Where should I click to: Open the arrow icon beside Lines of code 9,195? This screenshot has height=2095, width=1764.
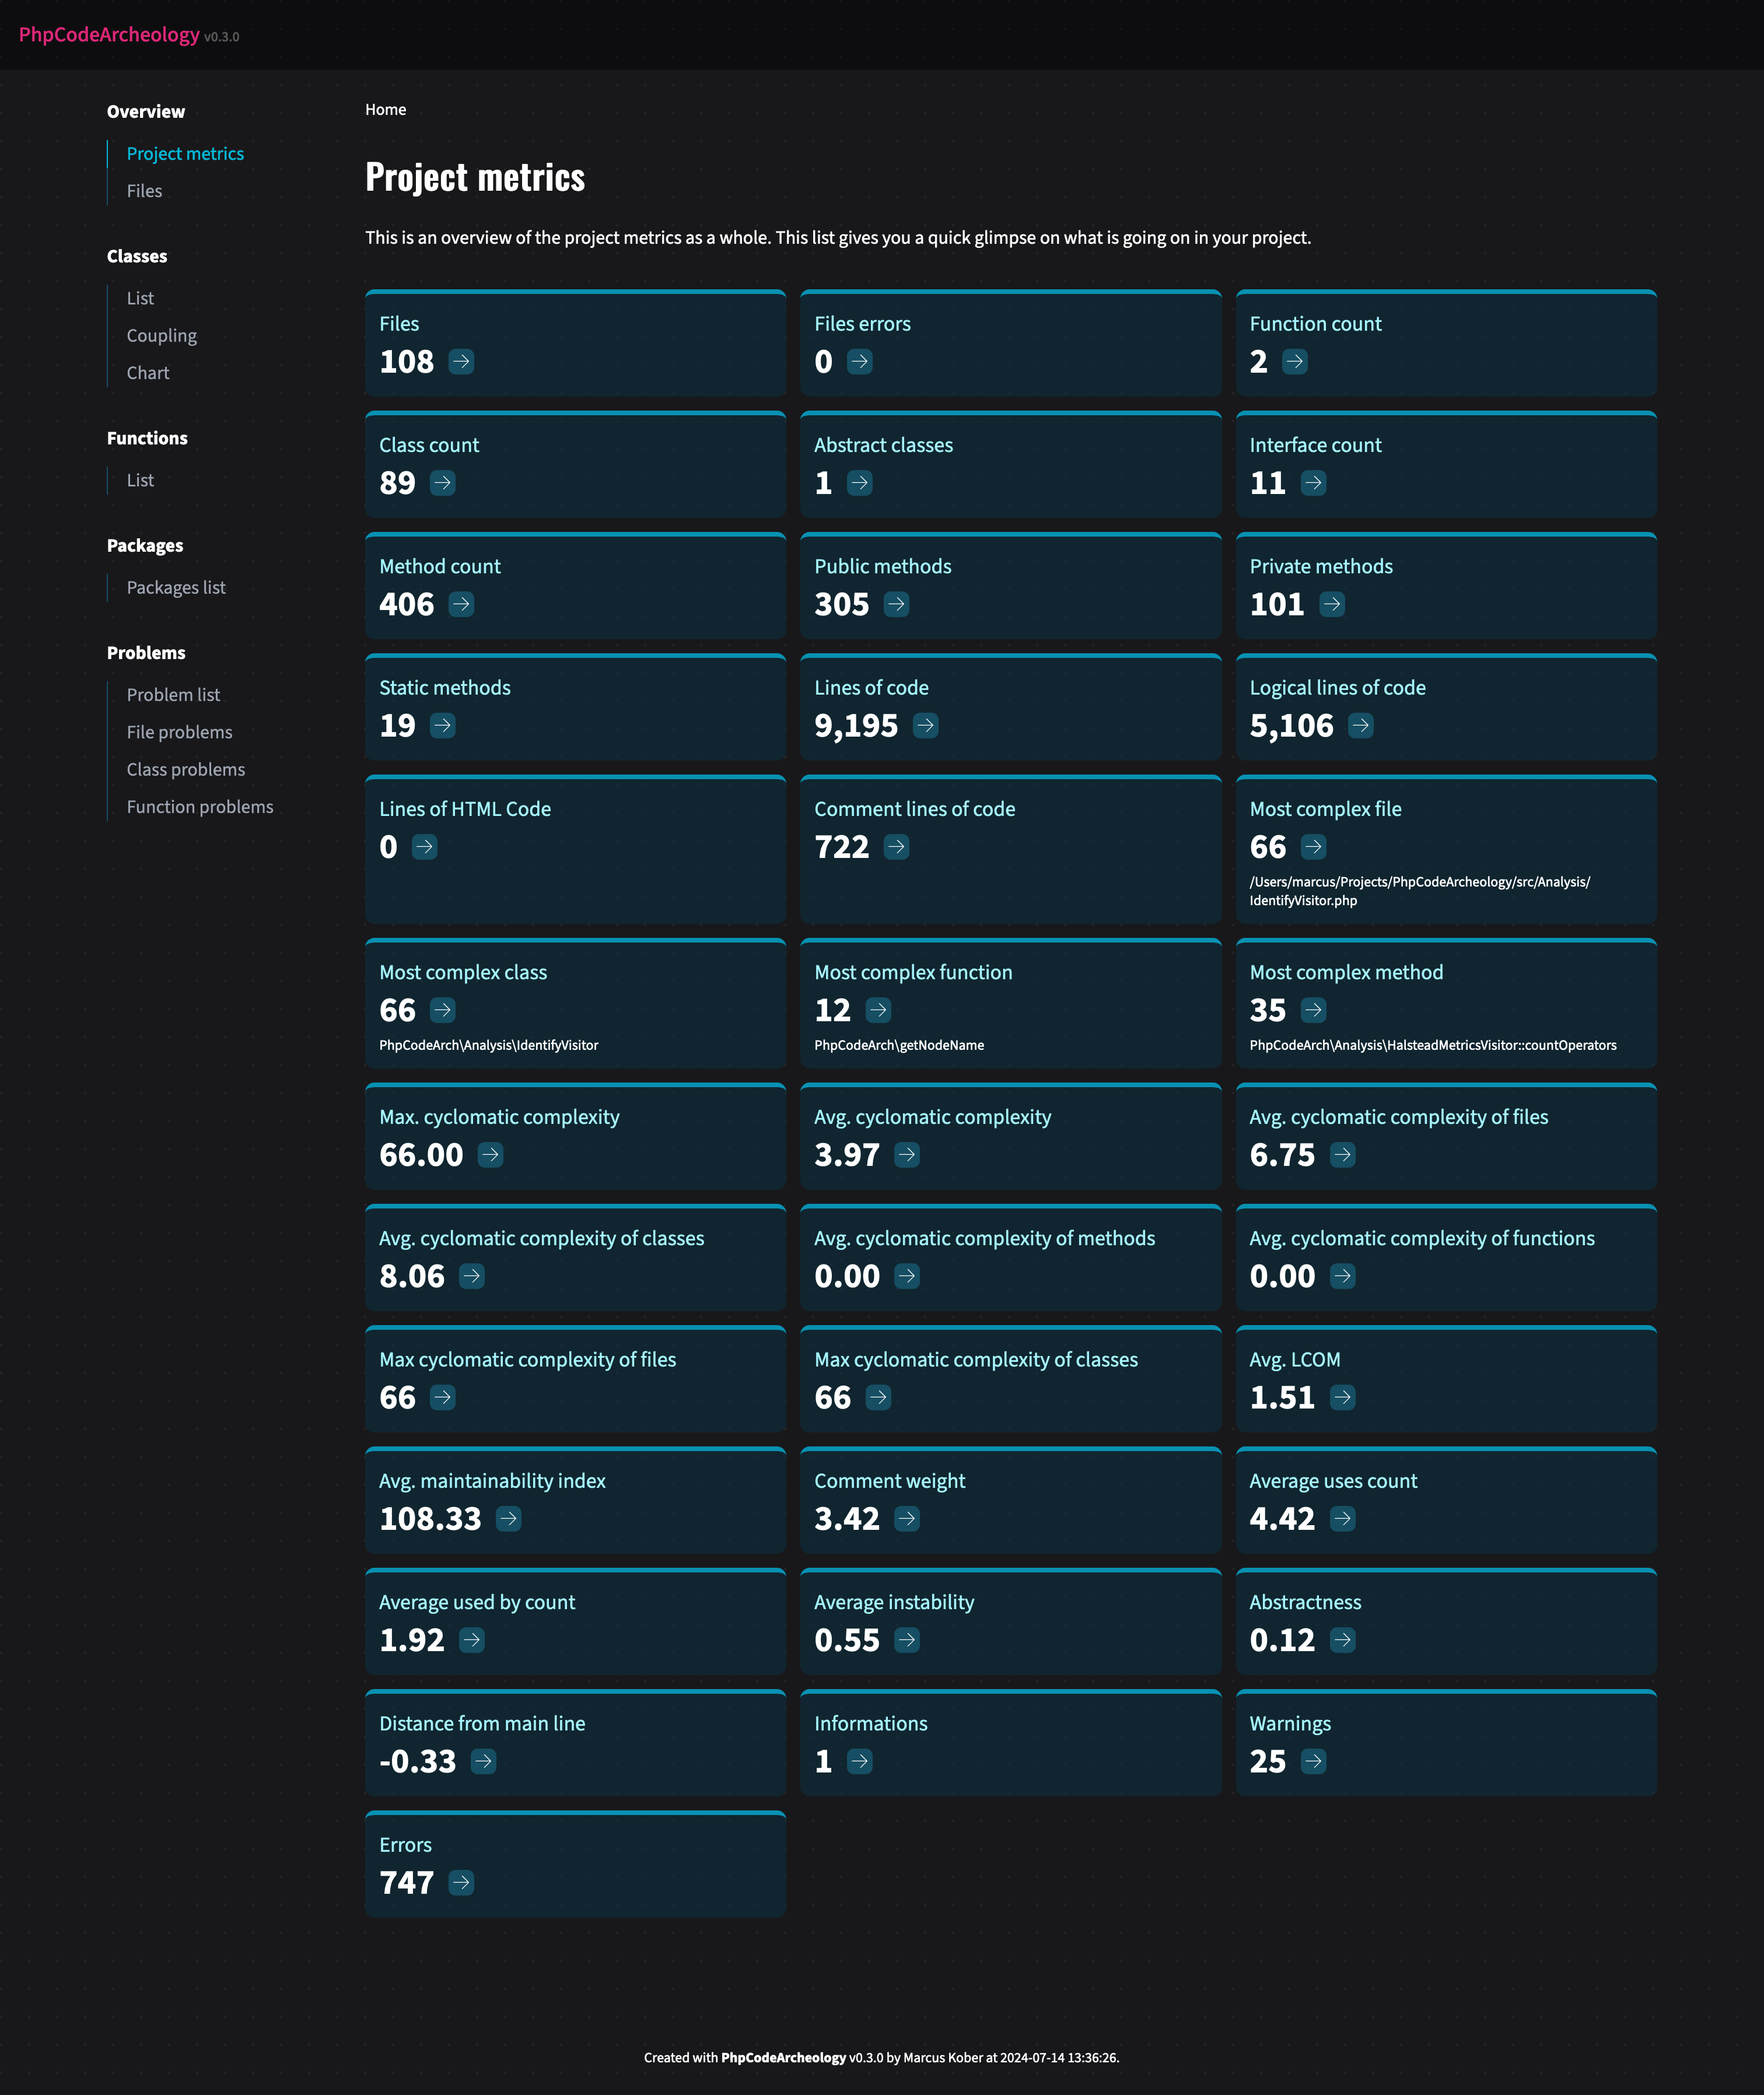(925, 725)
